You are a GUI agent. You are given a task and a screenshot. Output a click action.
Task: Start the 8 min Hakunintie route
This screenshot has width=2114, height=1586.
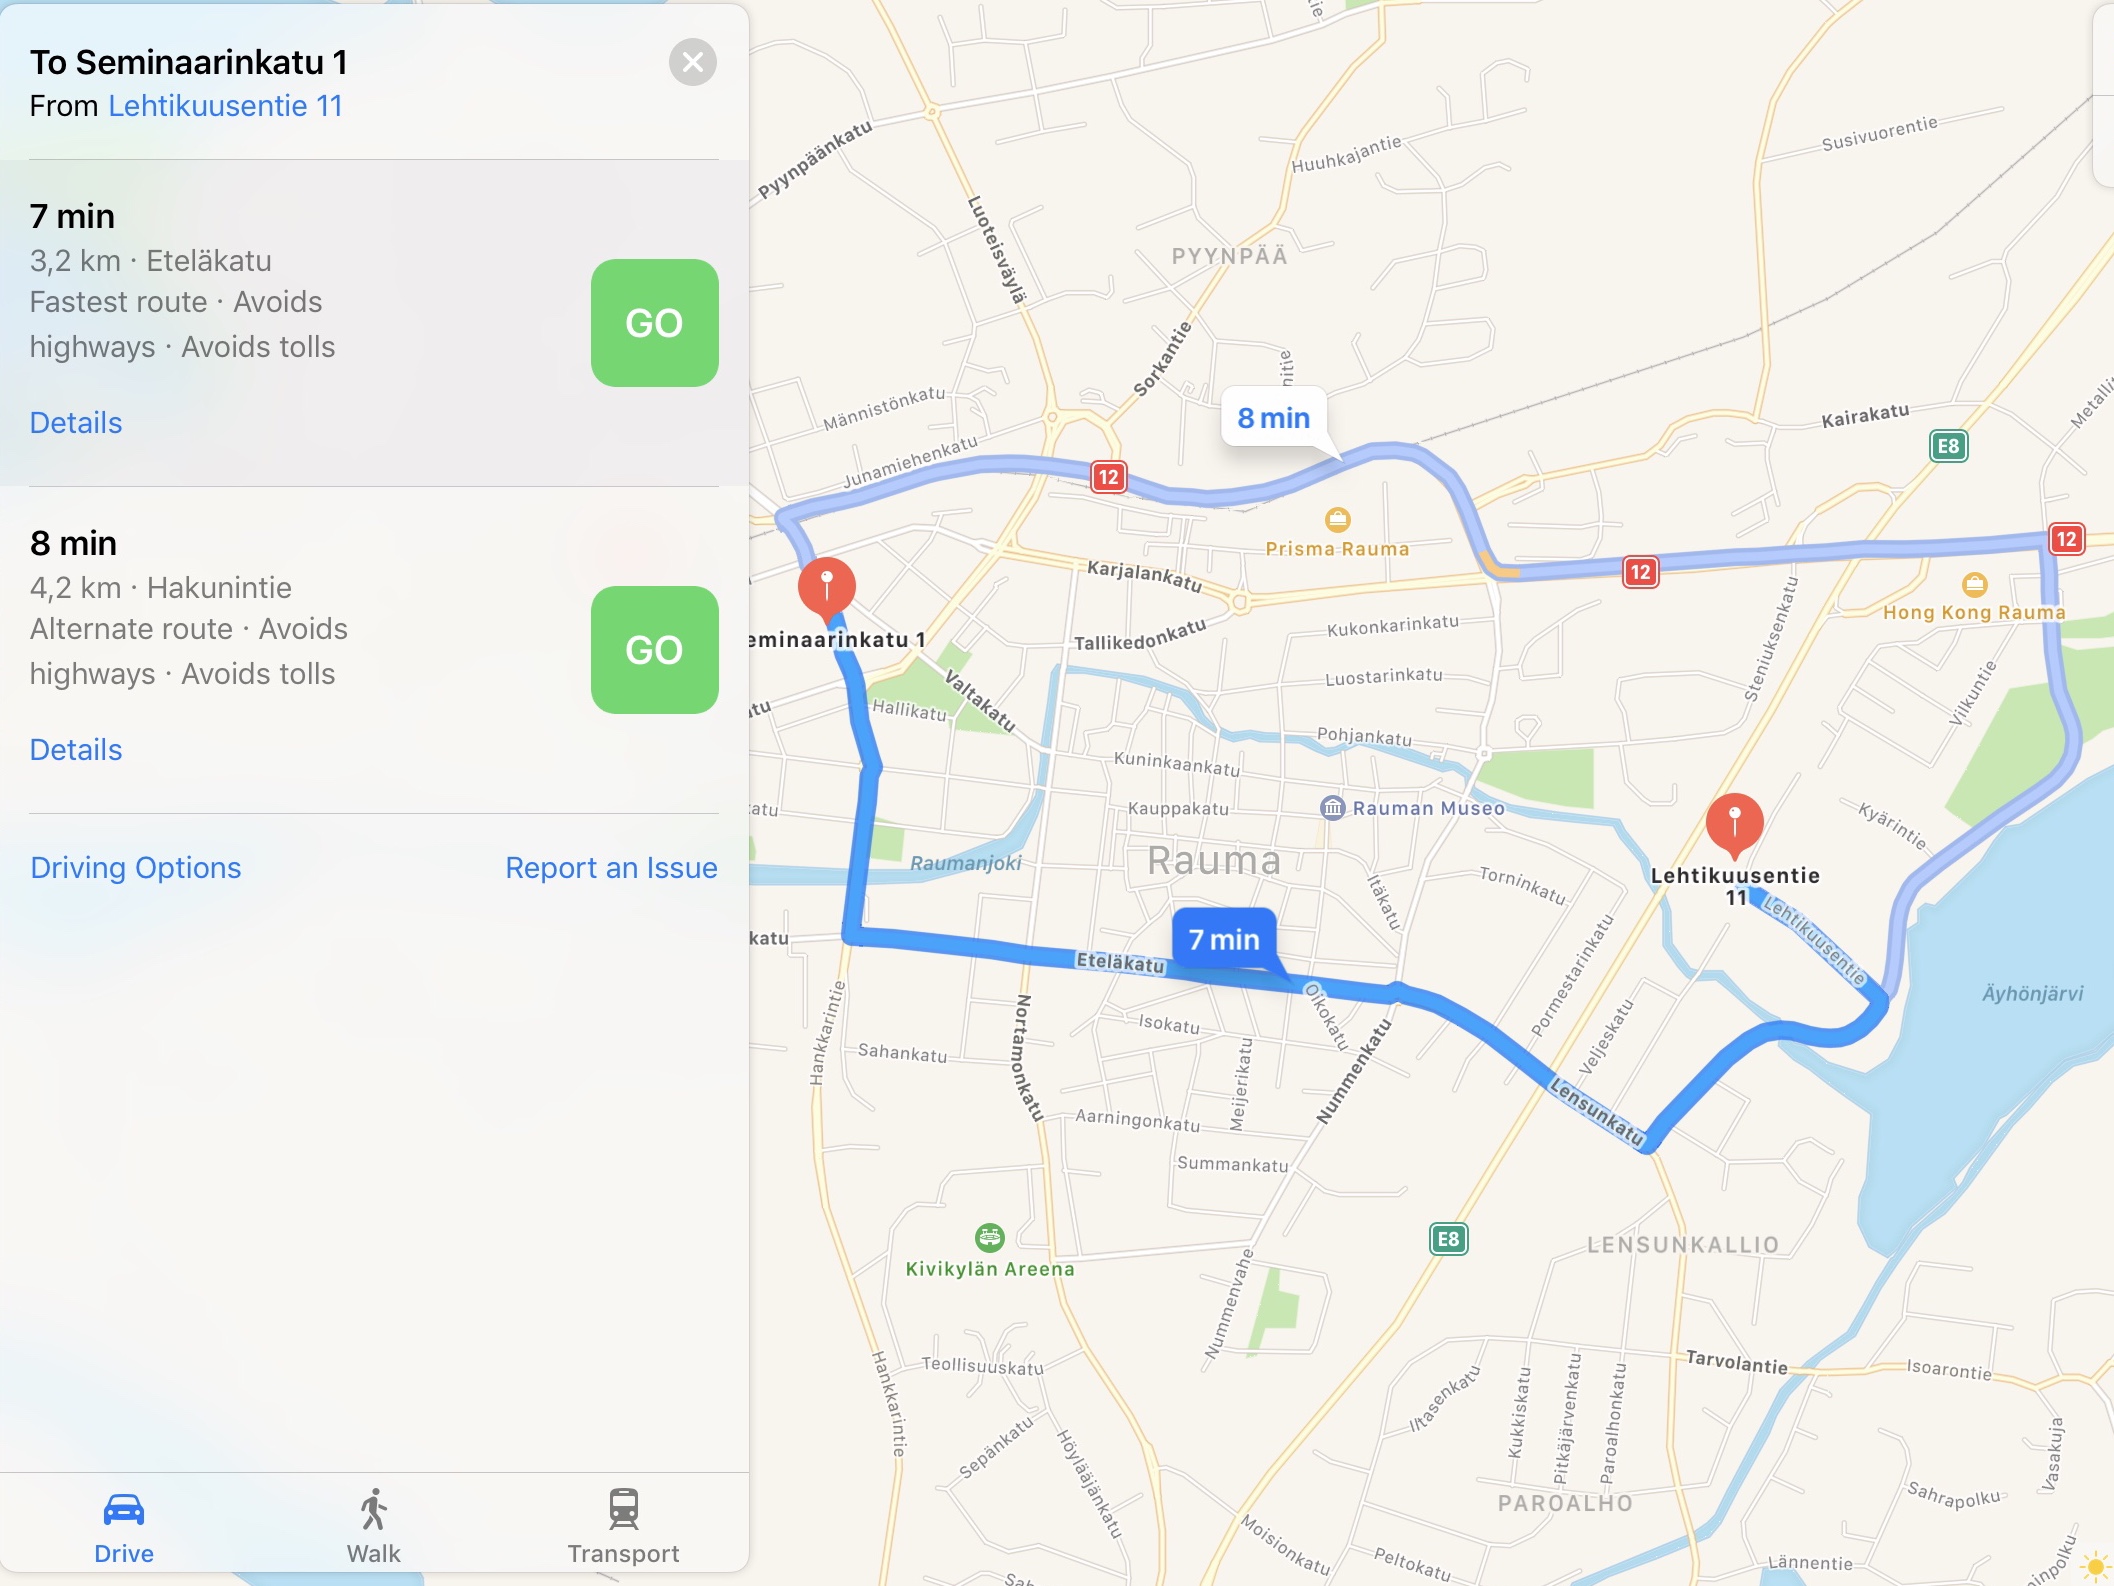point(655,650)
